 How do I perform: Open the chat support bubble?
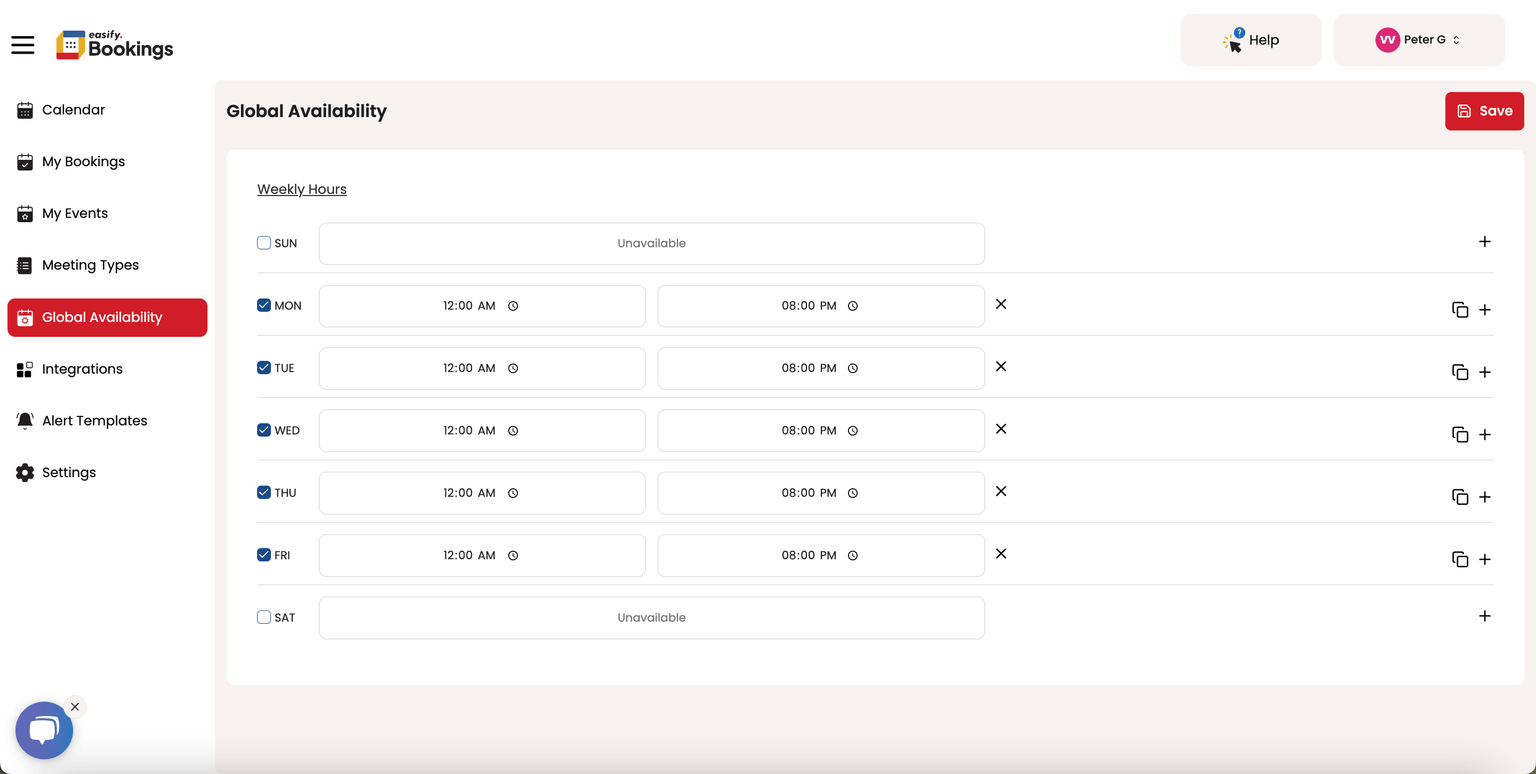[x=44, y=730]
